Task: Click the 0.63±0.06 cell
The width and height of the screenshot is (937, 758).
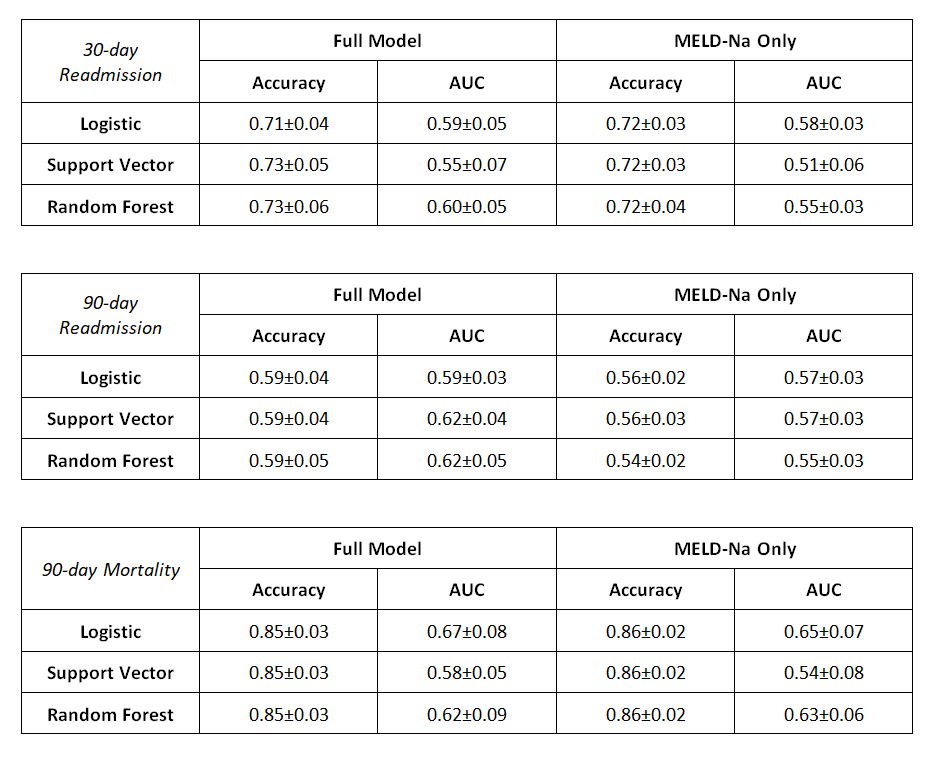Action: [823, 715]
